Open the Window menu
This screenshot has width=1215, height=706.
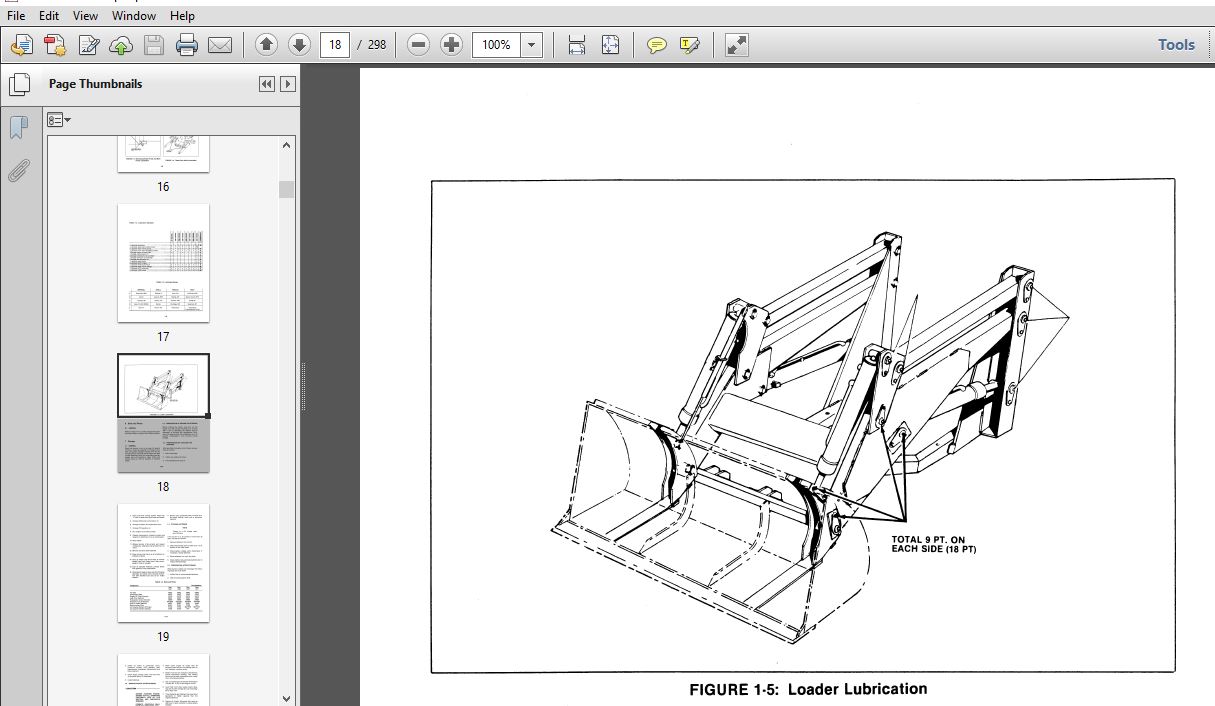click(134, 16)
